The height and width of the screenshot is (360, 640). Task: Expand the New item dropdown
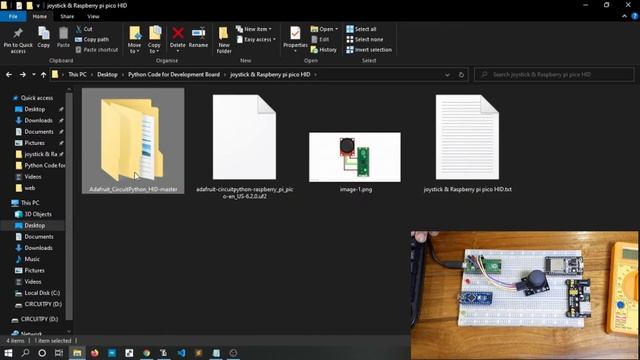(x=254, y=29)
